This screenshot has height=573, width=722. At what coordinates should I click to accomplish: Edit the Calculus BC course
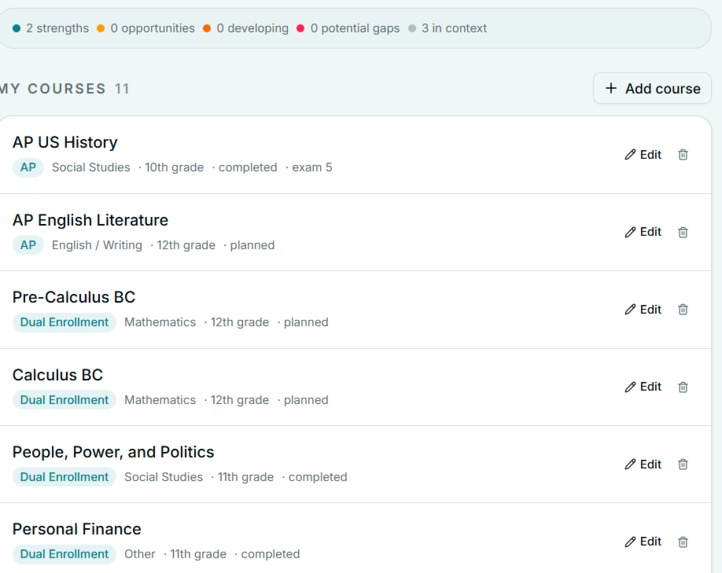click(643, 387)
